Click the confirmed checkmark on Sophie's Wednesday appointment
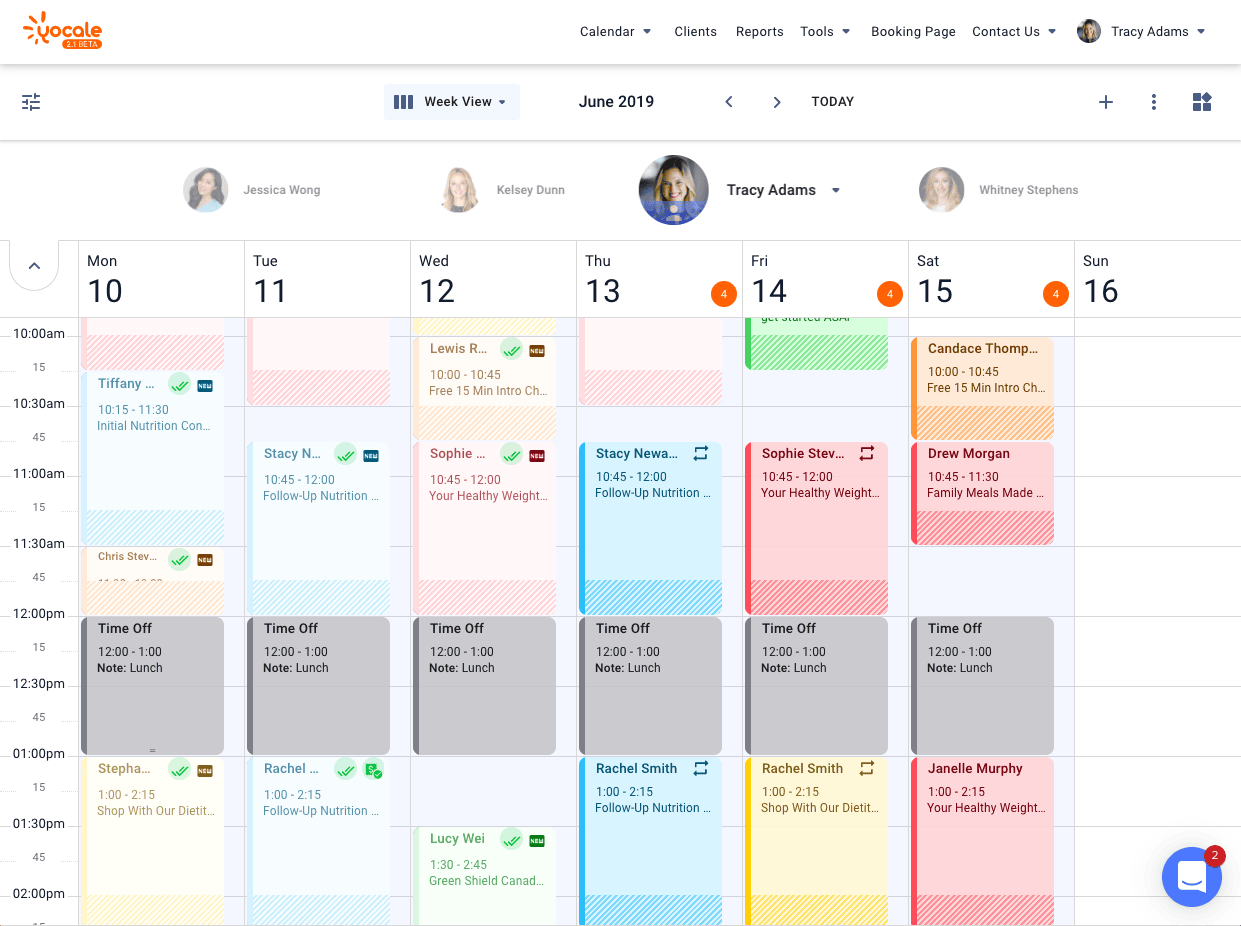 511,453
